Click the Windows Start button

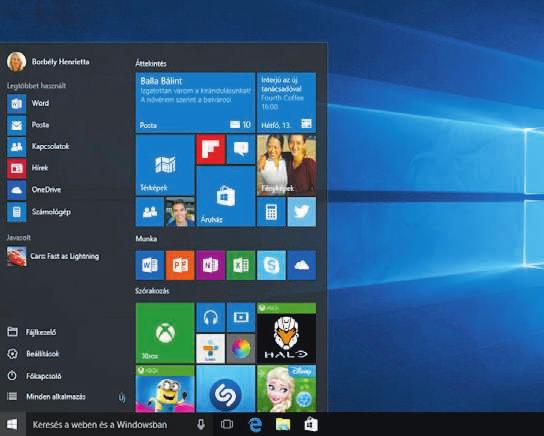click(x=12, y=424)
